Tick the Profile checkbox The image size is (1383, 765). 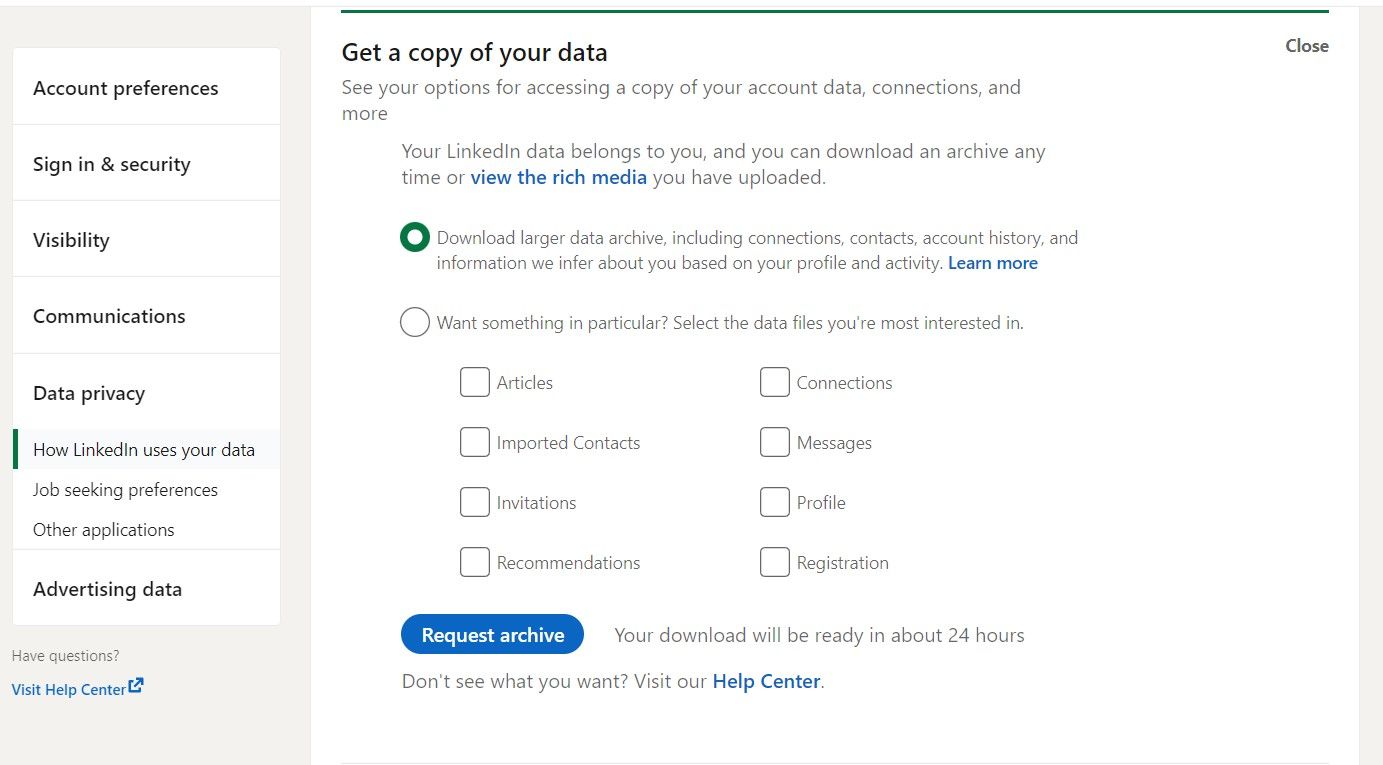click(775, 503)
